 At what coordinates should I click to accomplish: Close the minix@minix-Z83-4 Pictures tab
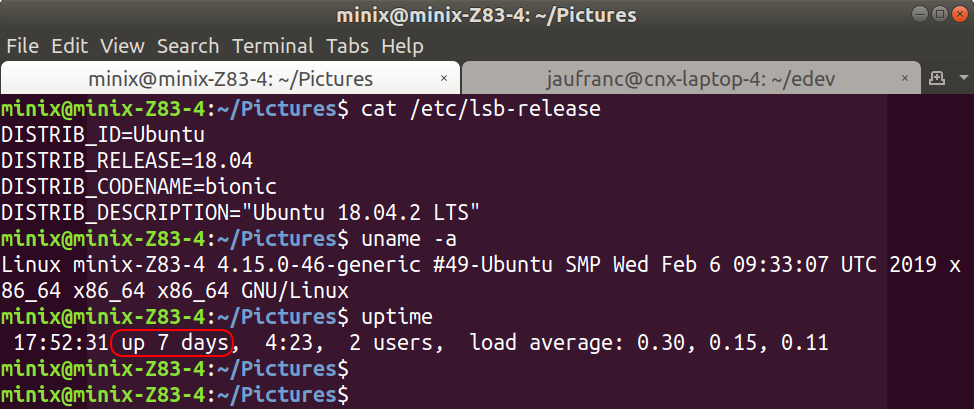tap(444, 78)
